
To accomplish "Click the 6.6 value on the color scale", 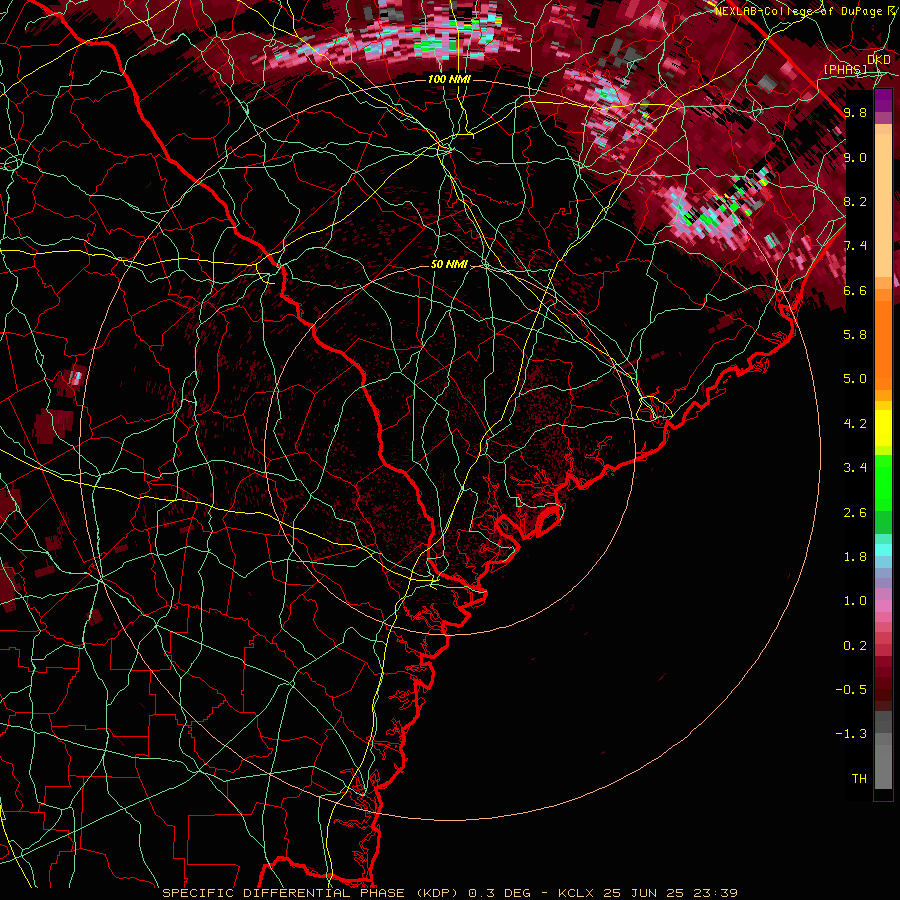I will pyautogui.click(x=855, y=290).
